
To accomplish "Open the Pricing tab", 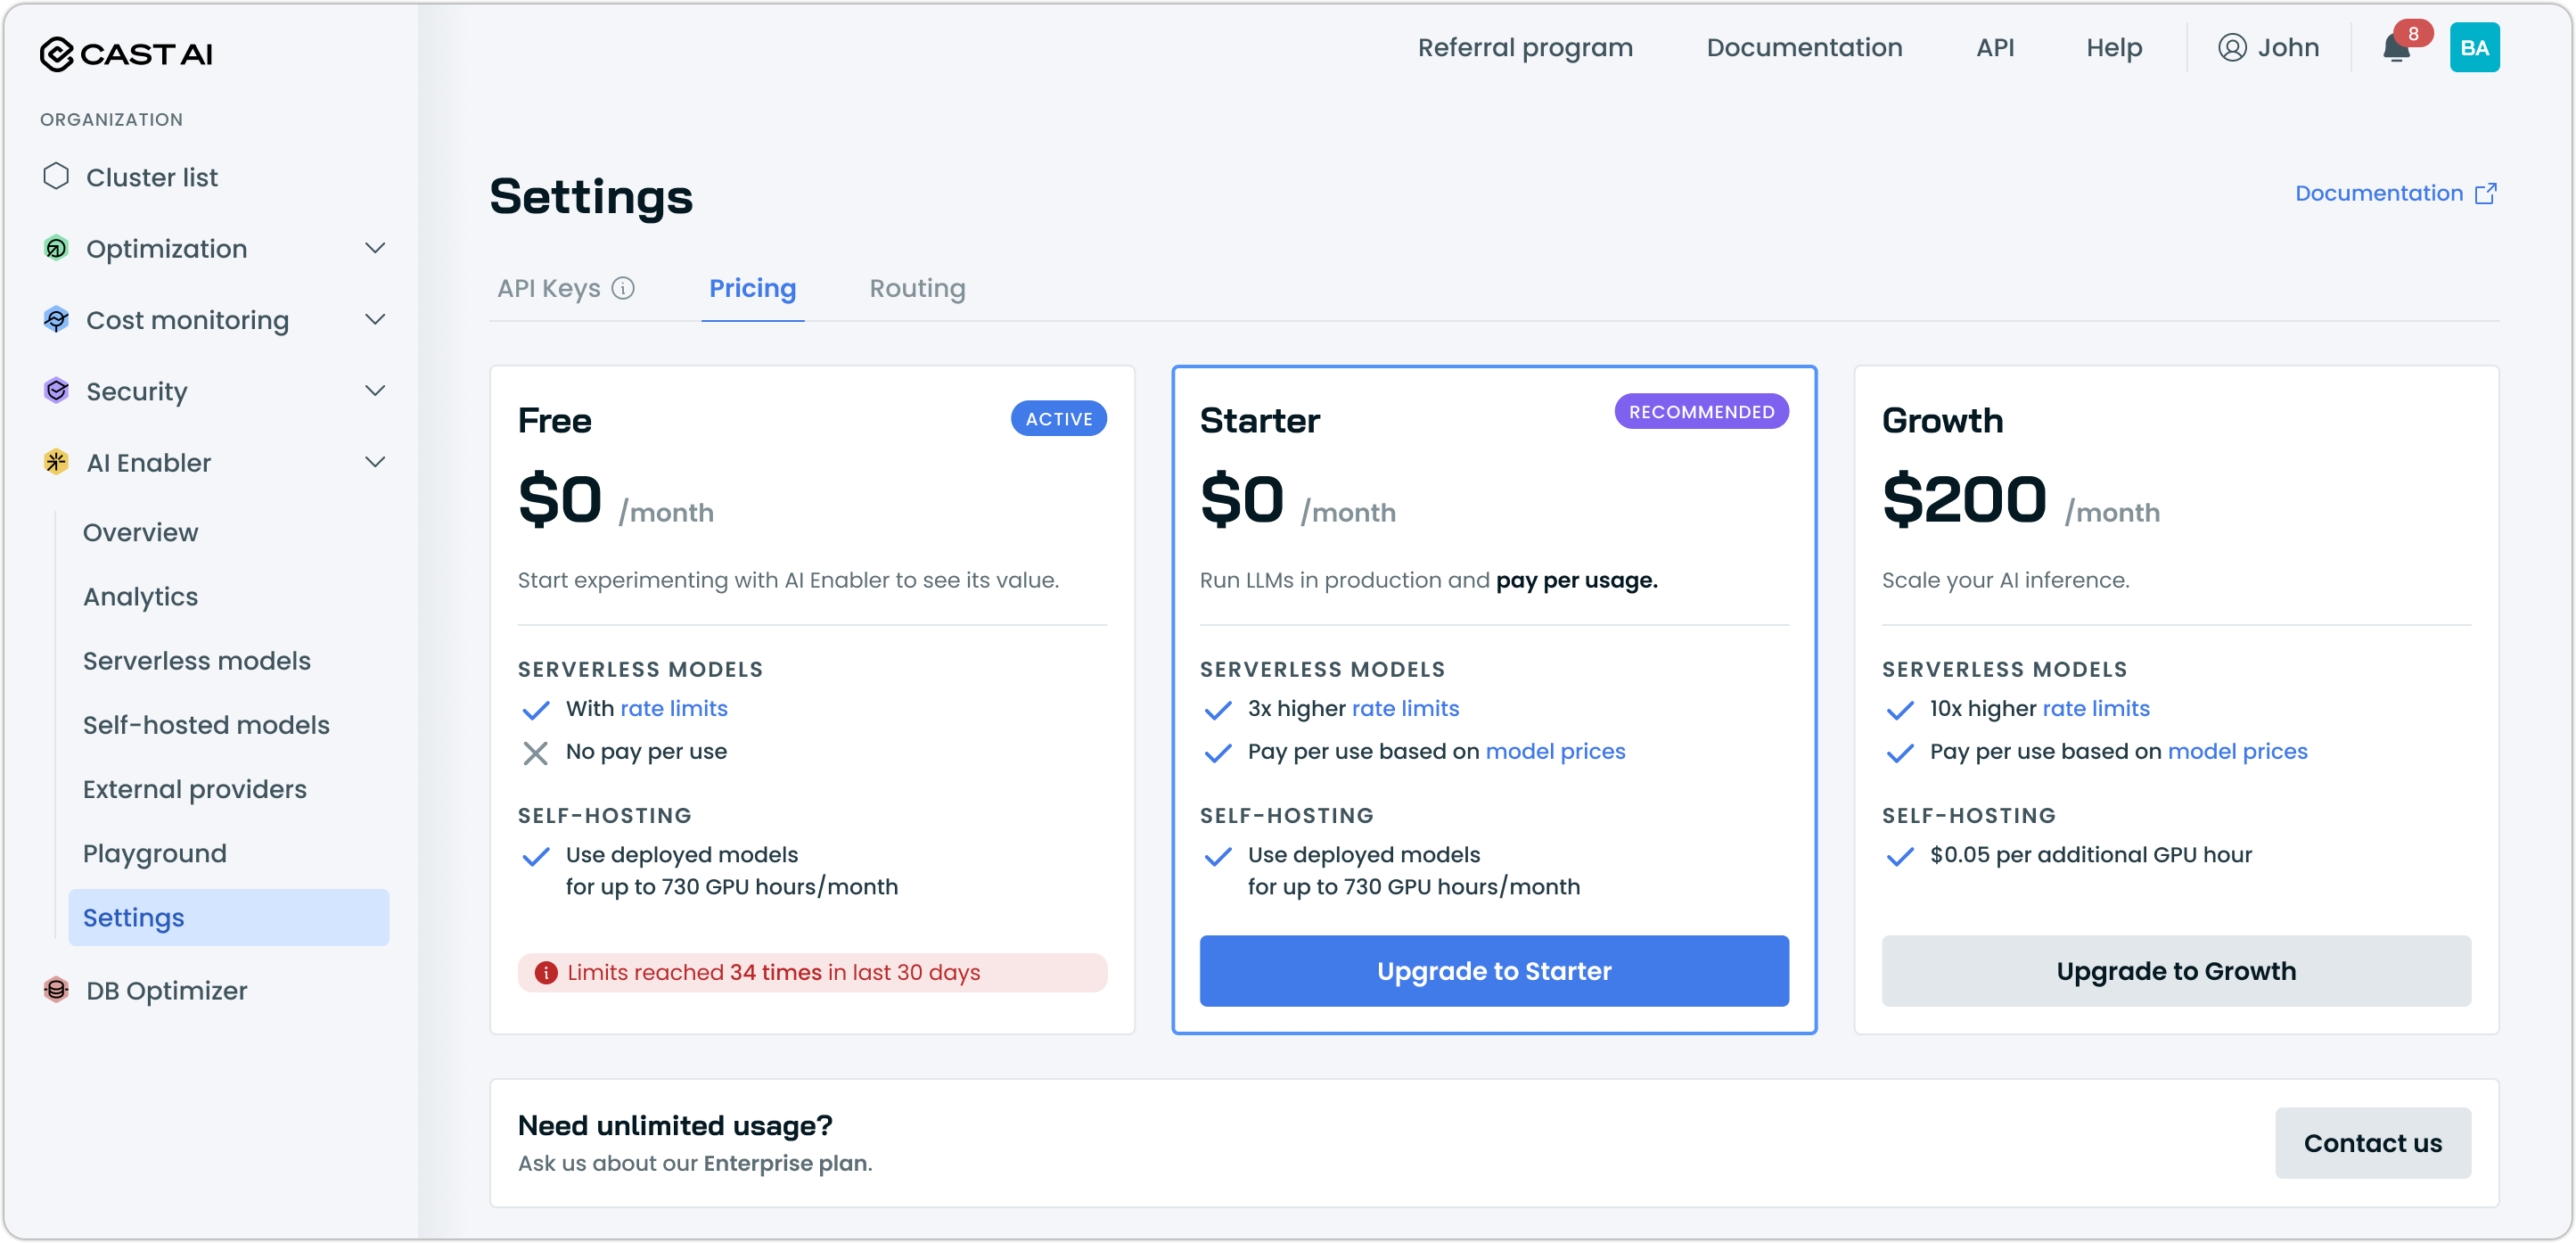I will click(x=752, y=288).
